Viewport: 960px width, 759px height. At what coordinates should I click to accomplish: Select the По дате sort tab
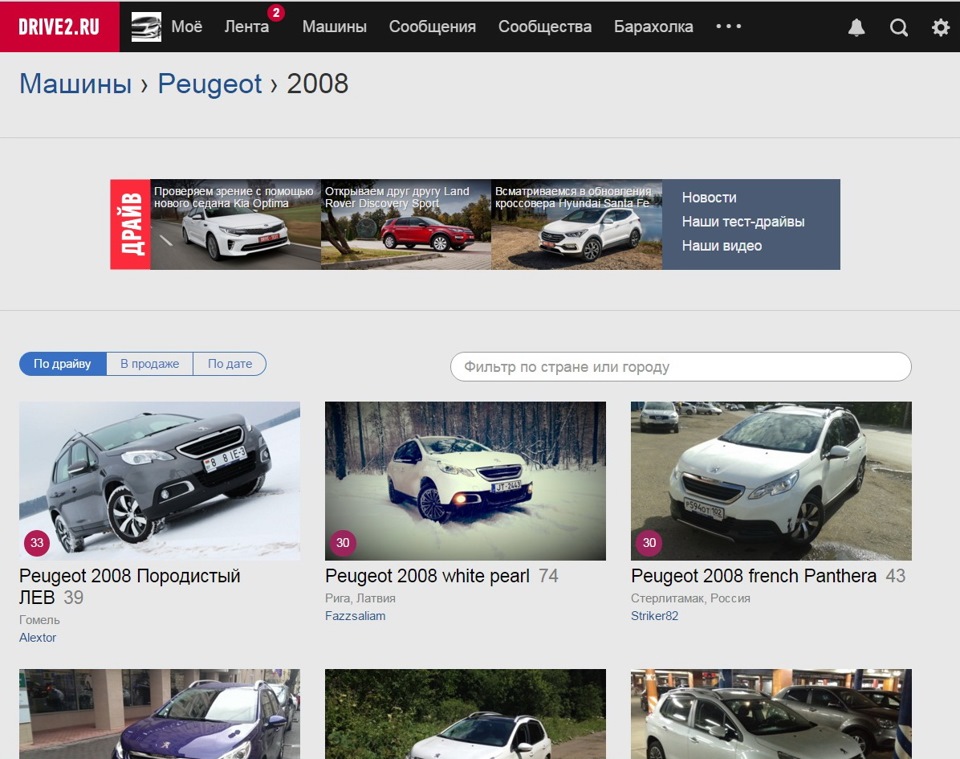[x=230, y=364]
